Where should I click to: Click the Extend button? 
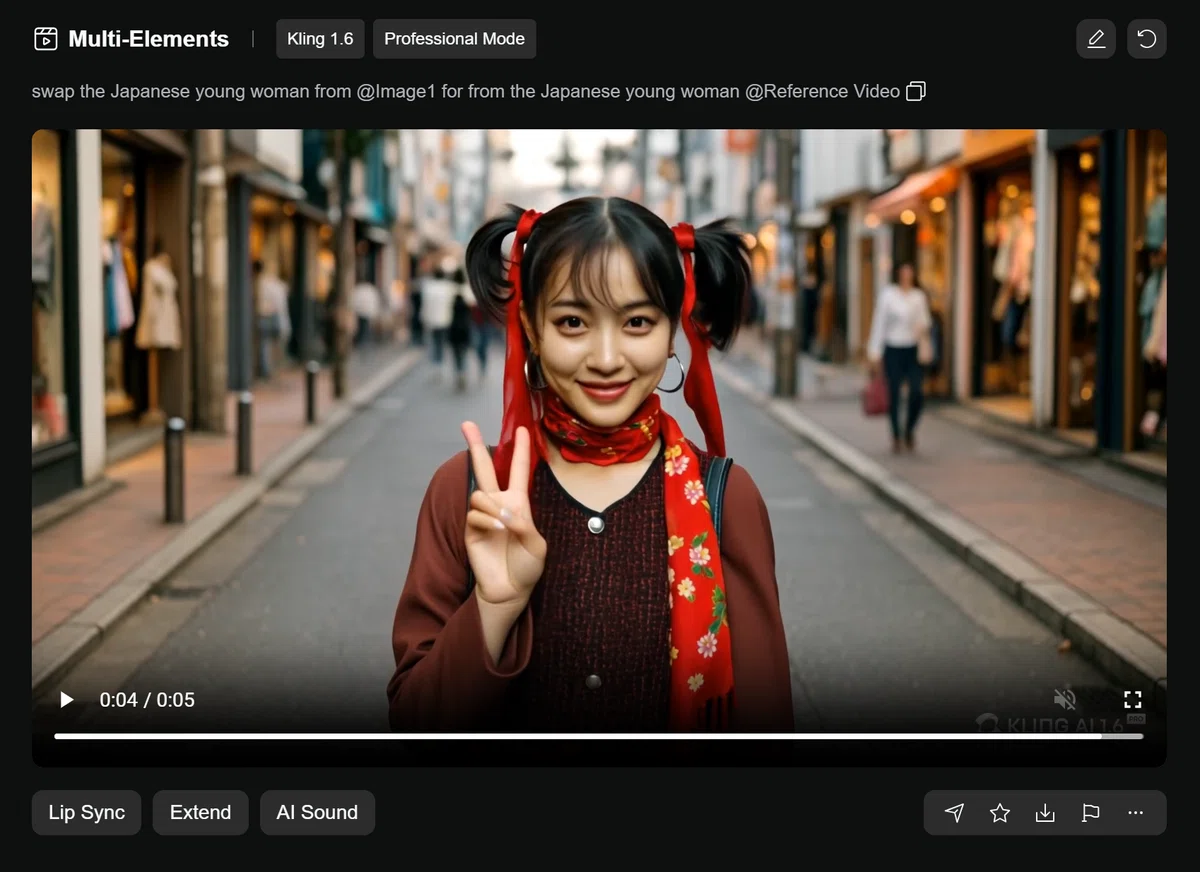tap(200, 812)
